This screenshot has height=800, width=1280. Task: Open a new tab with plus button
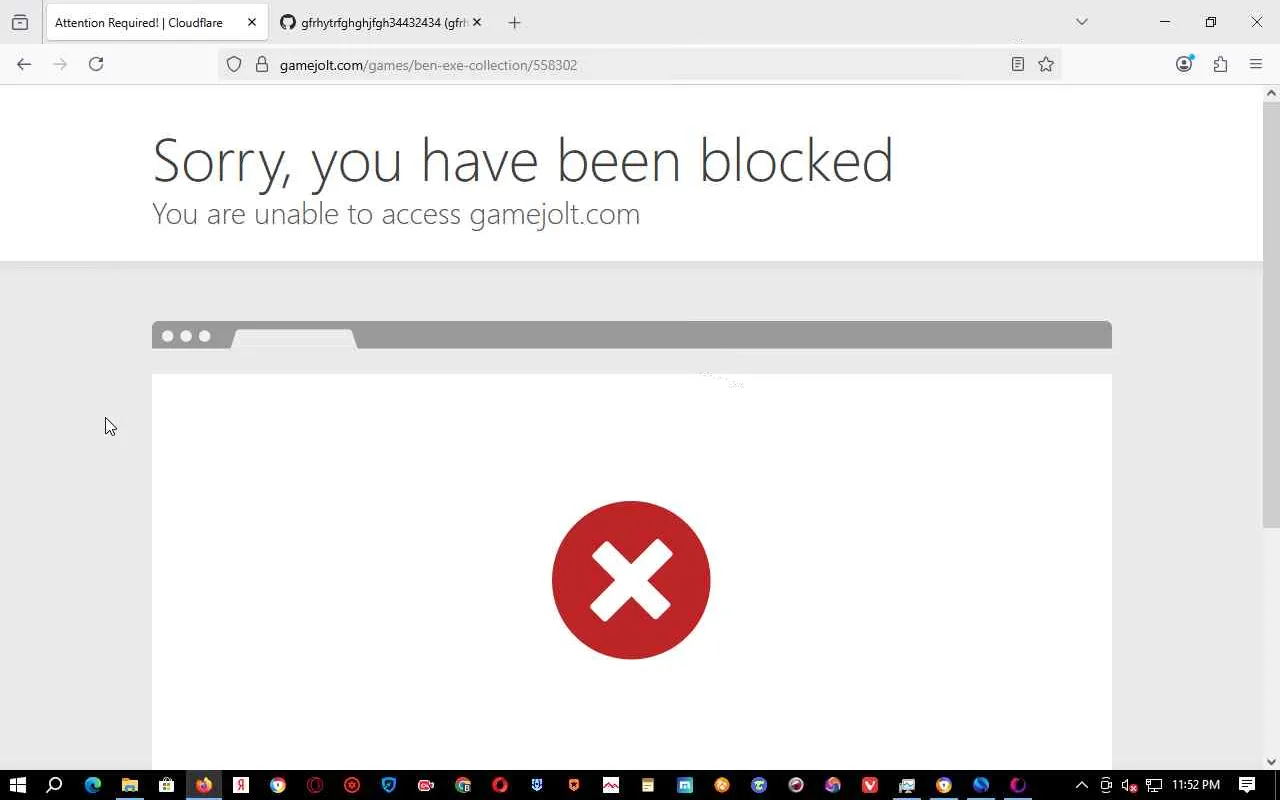(514, 22)
